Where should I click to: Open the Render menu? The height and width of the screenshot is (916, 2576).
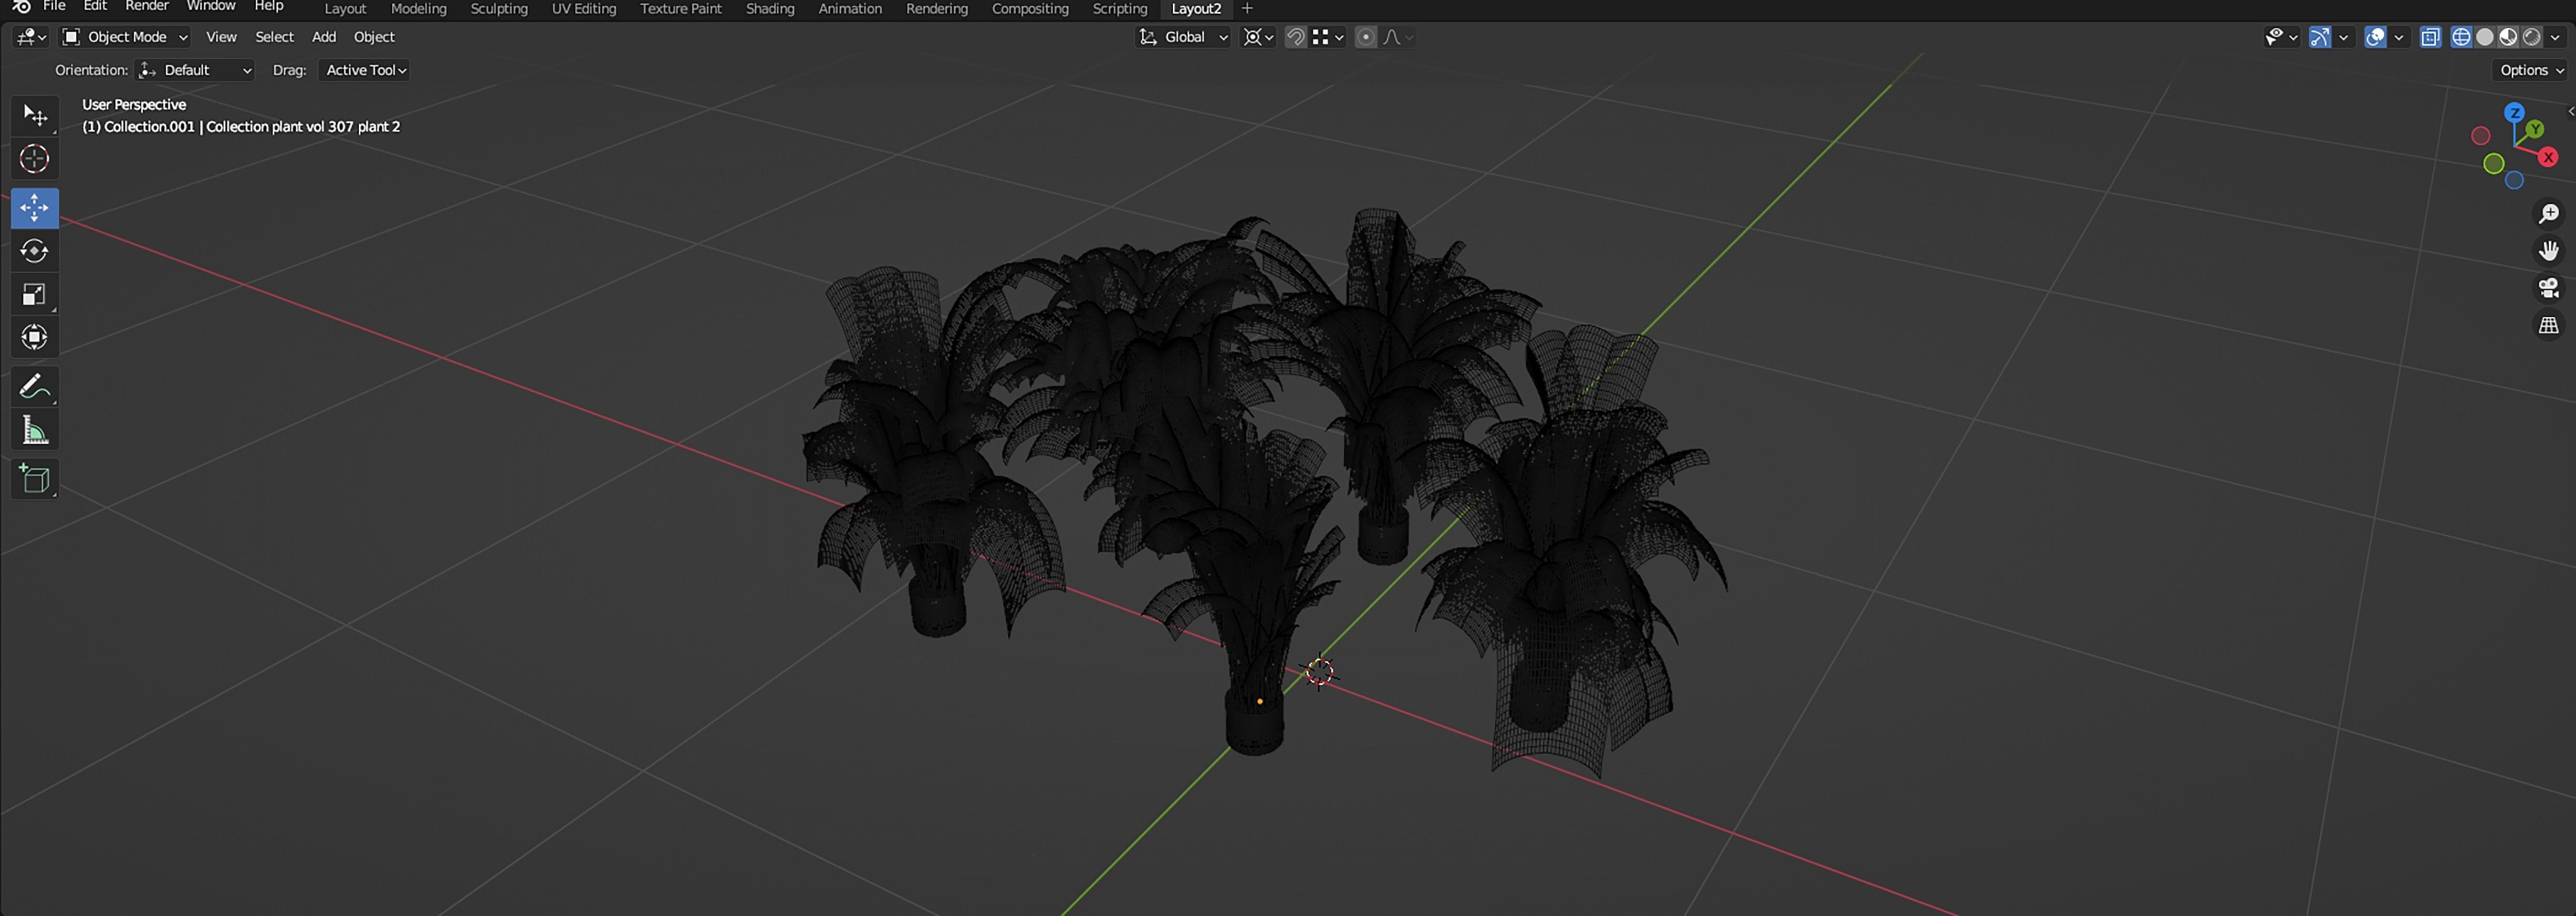pos(146,6)
